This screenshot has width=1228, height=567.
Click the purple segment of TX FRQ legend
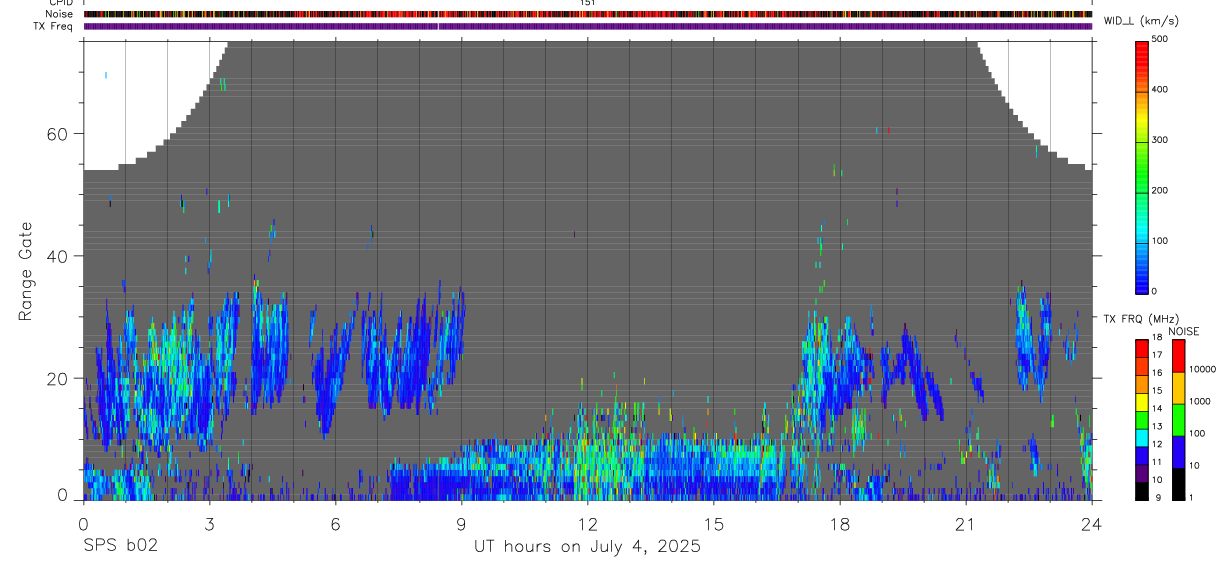[x=1142, y=474]
